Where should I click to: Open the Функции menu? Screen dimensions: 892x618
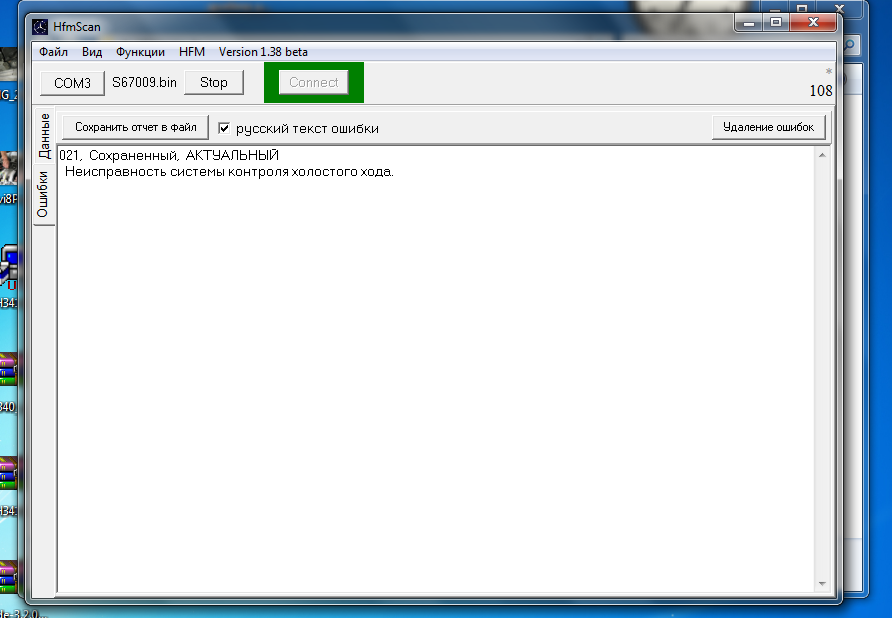(x=140, y=52)
